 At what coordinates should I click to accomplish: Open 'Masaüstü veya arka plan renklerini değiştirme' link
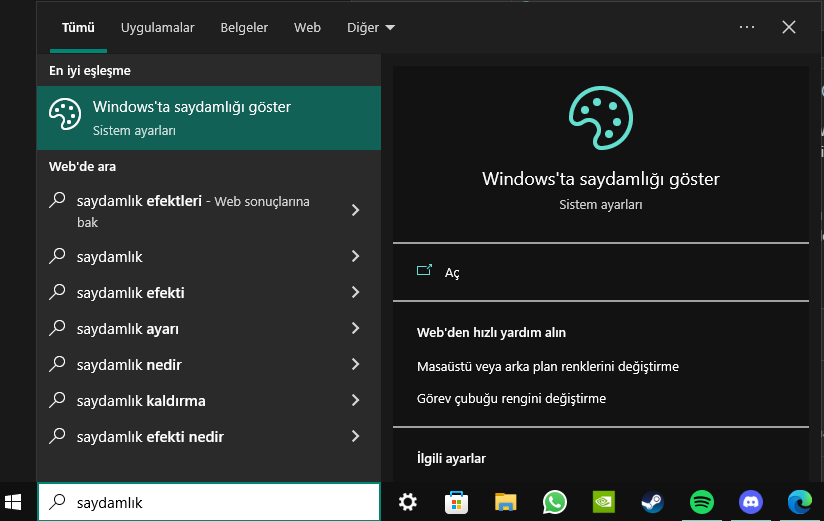[x=548, y=366]
